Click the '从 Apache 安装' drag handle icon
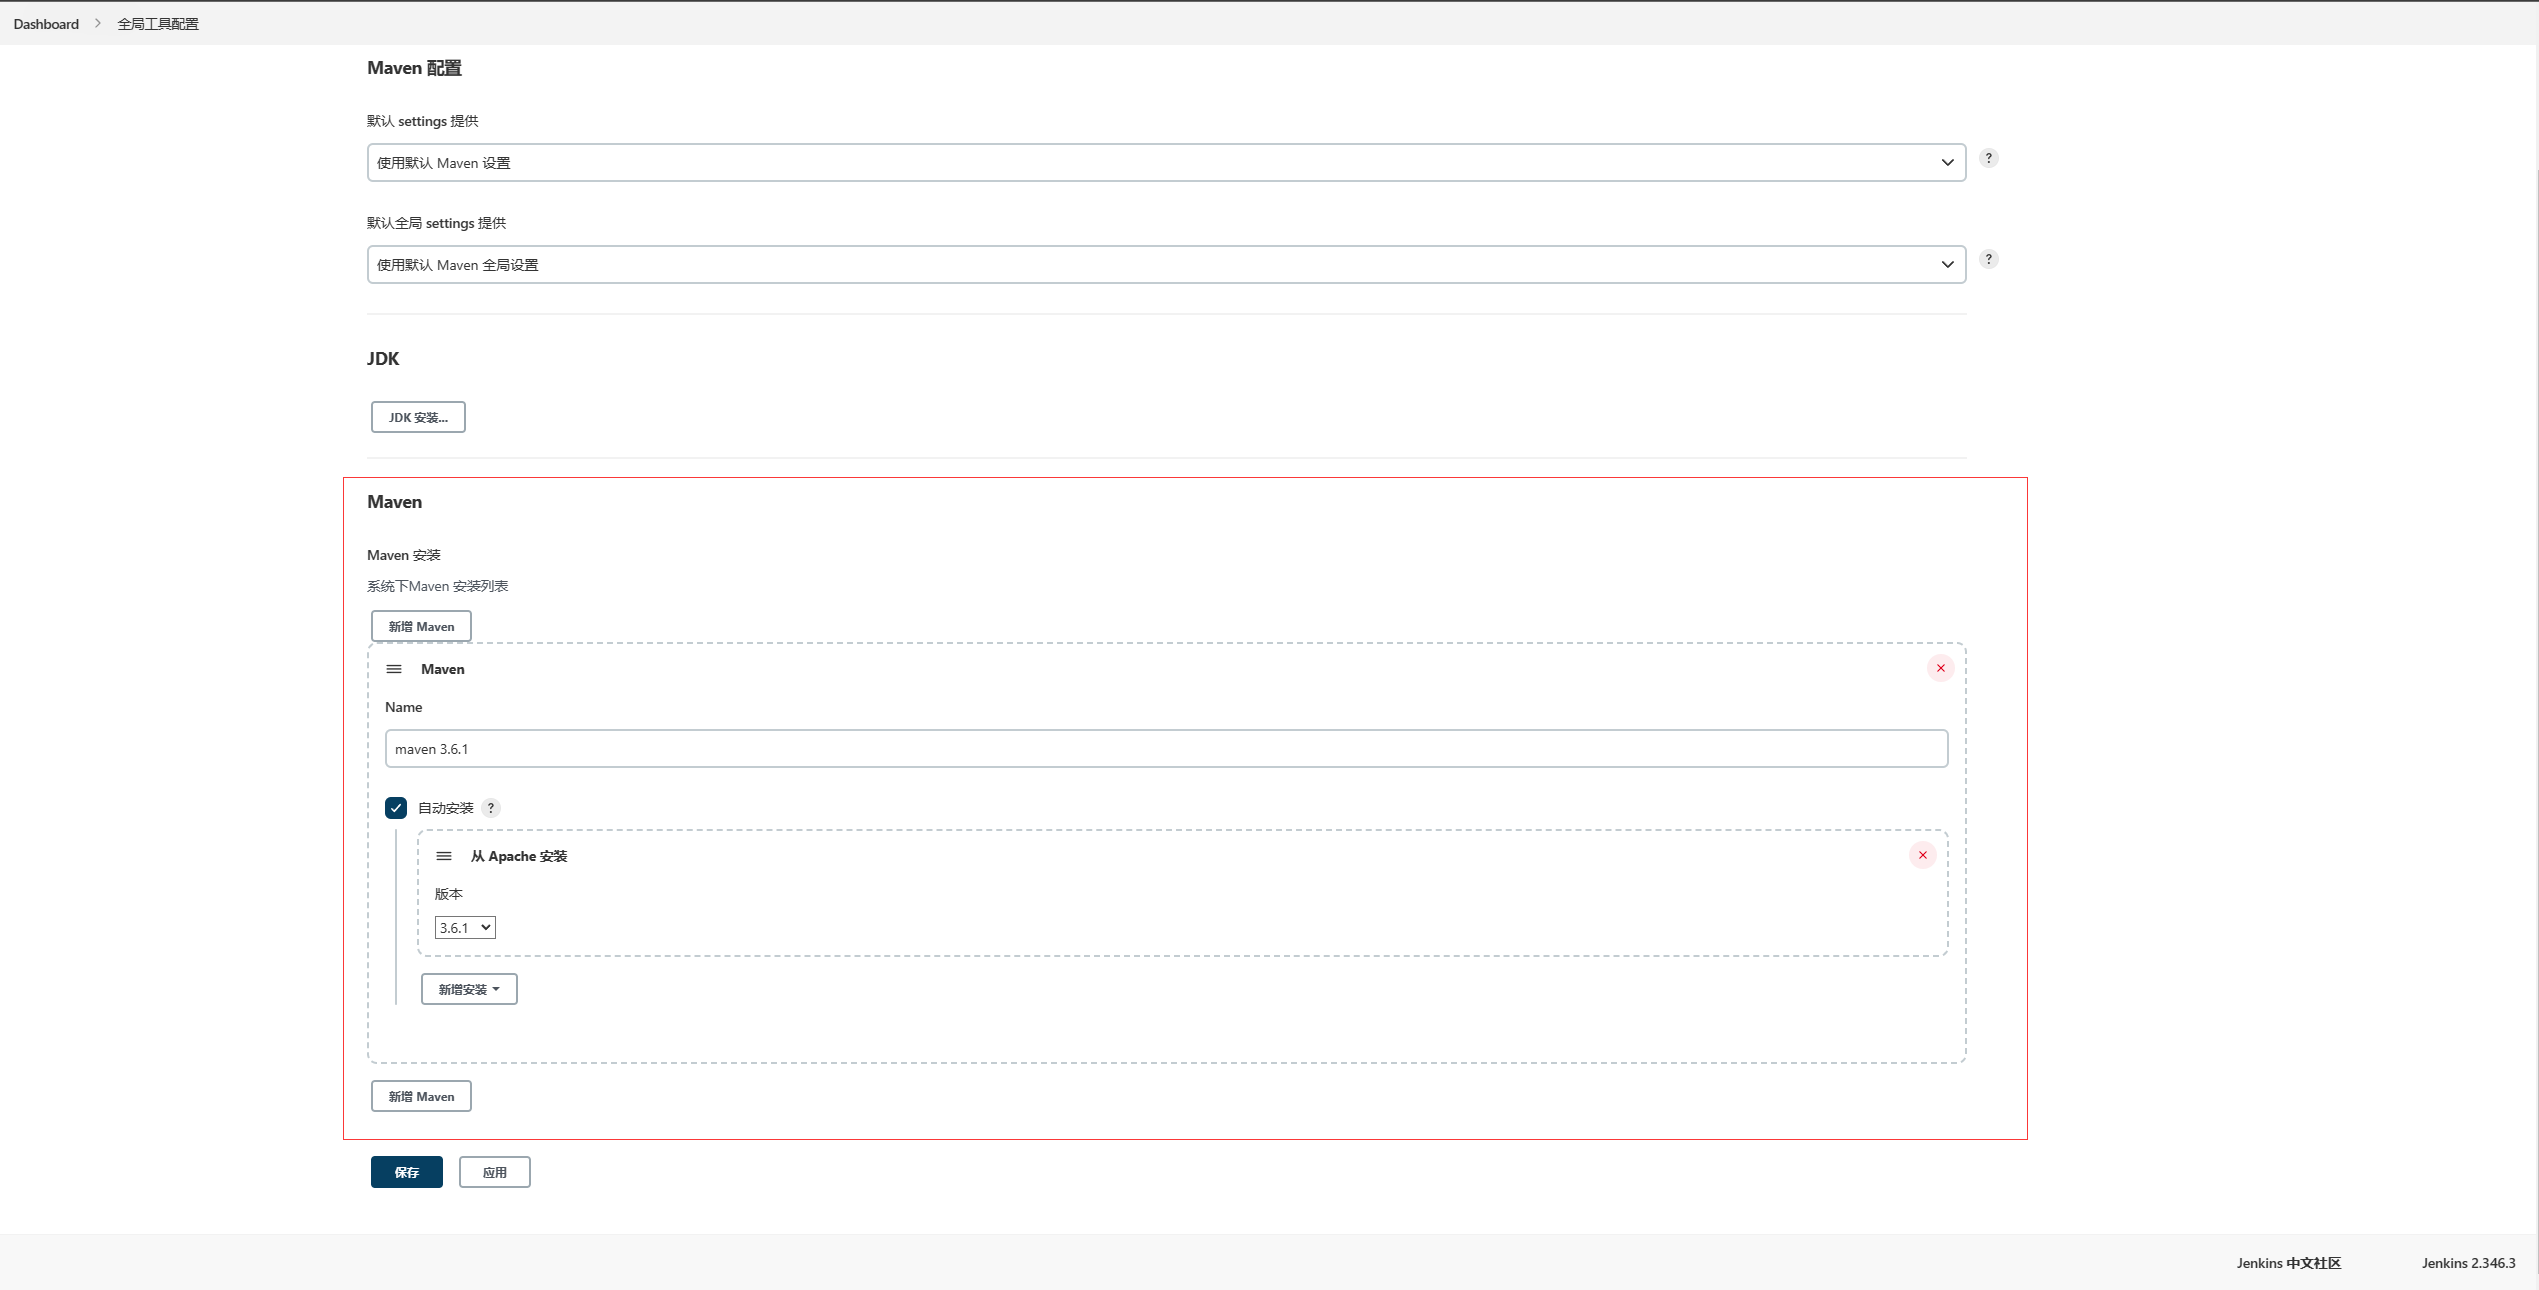 (444, 854)
